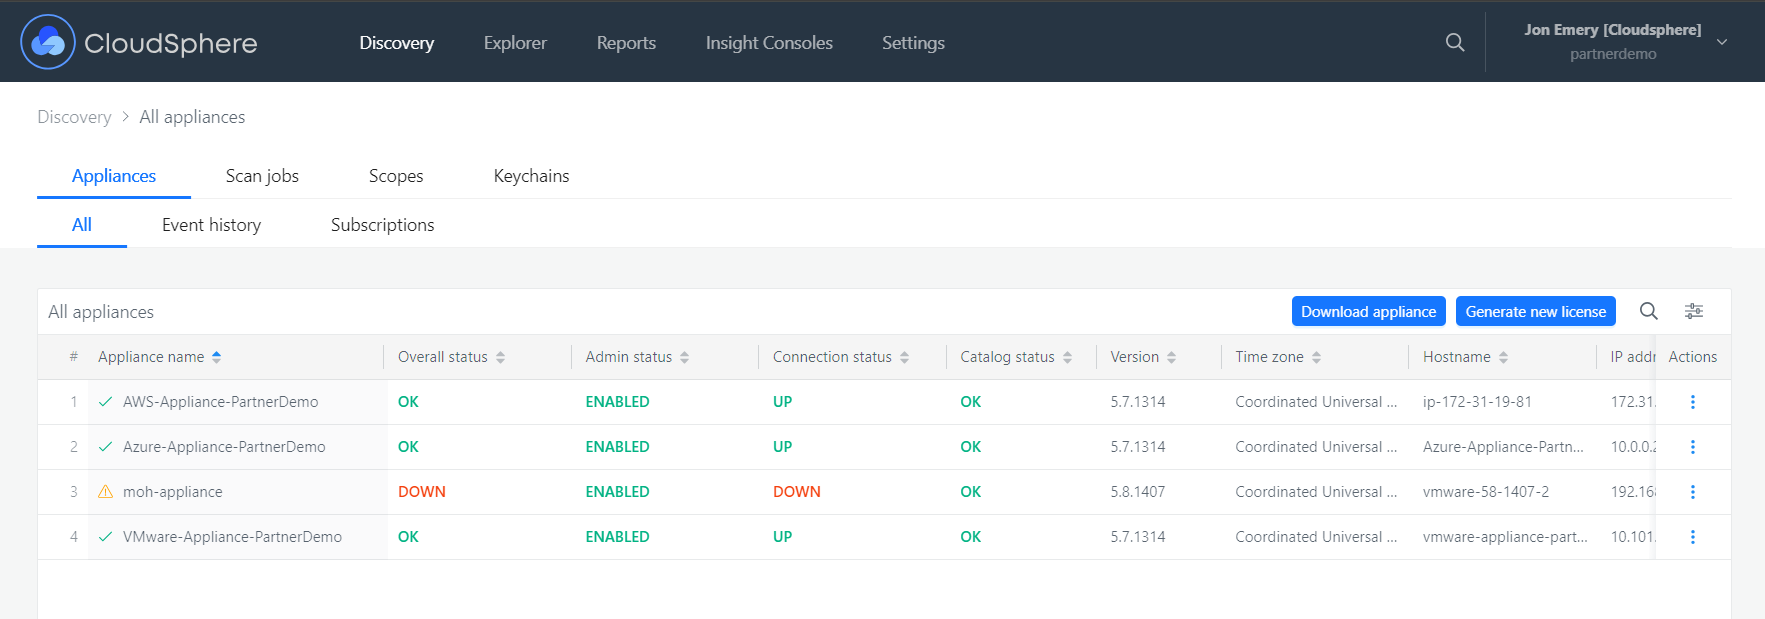Click the IP addr column header

1632,357
